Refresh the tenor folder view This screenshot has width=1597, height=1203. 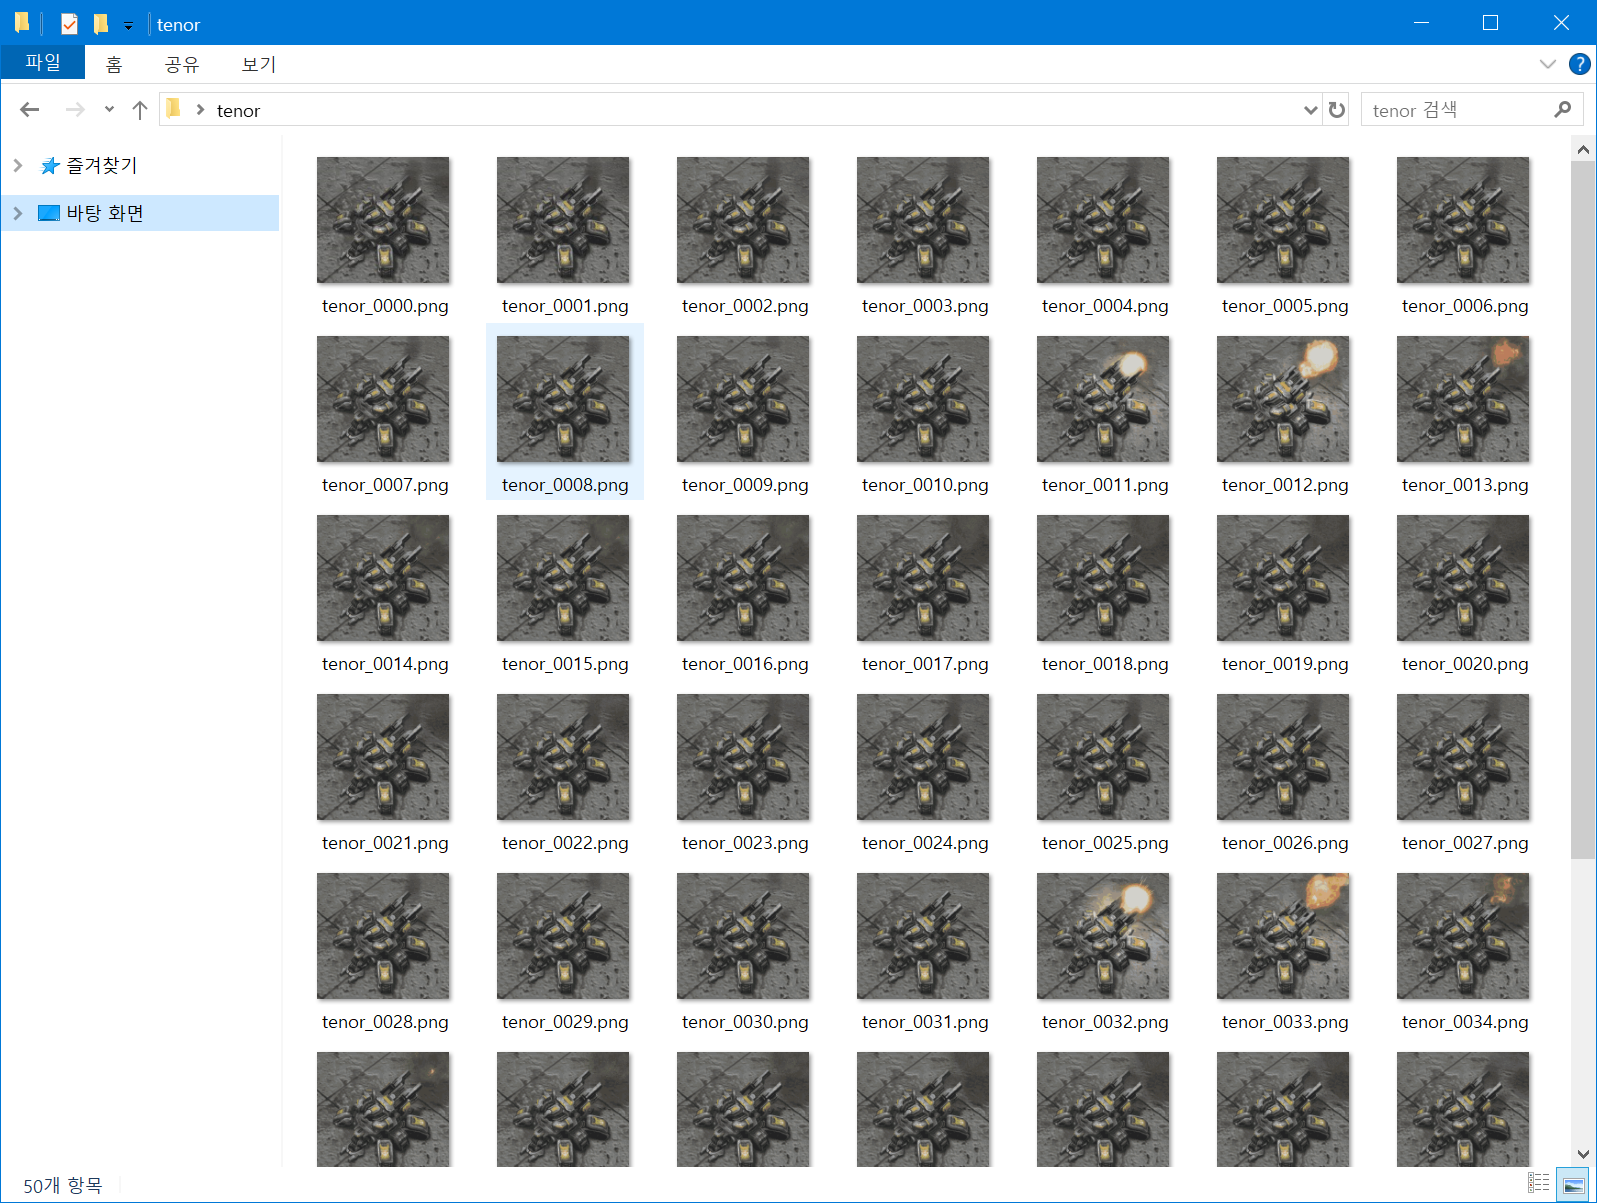coord(1337,110)
